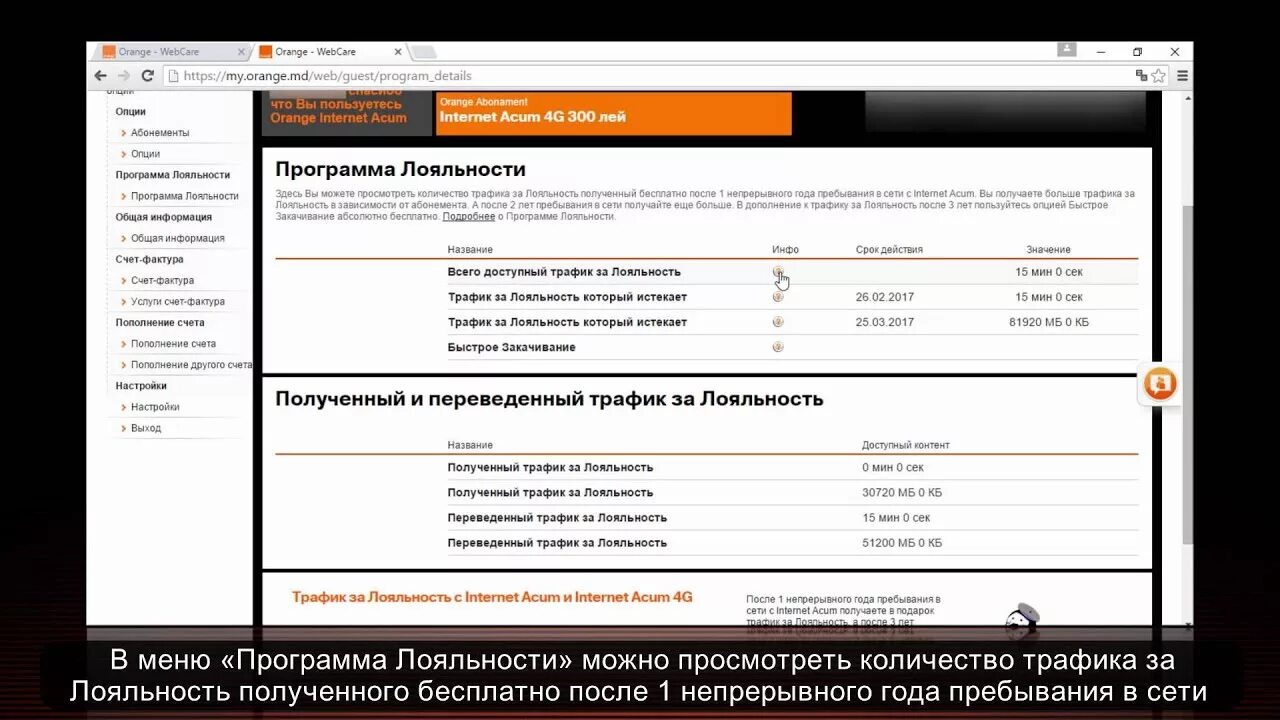Minimize the Chrome window
This screenshot has width=1280, height=720.
coord(1101,52)
